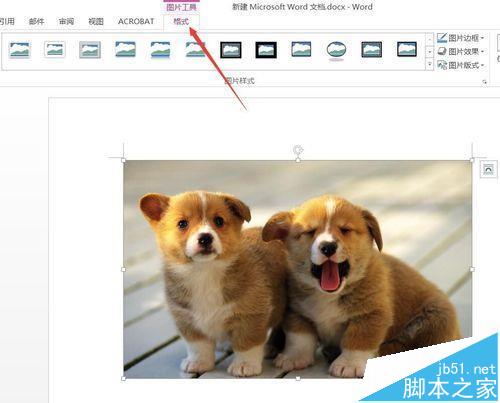Apply the second white-framed picture style
The image size is (500, 403).
point(55,50)
